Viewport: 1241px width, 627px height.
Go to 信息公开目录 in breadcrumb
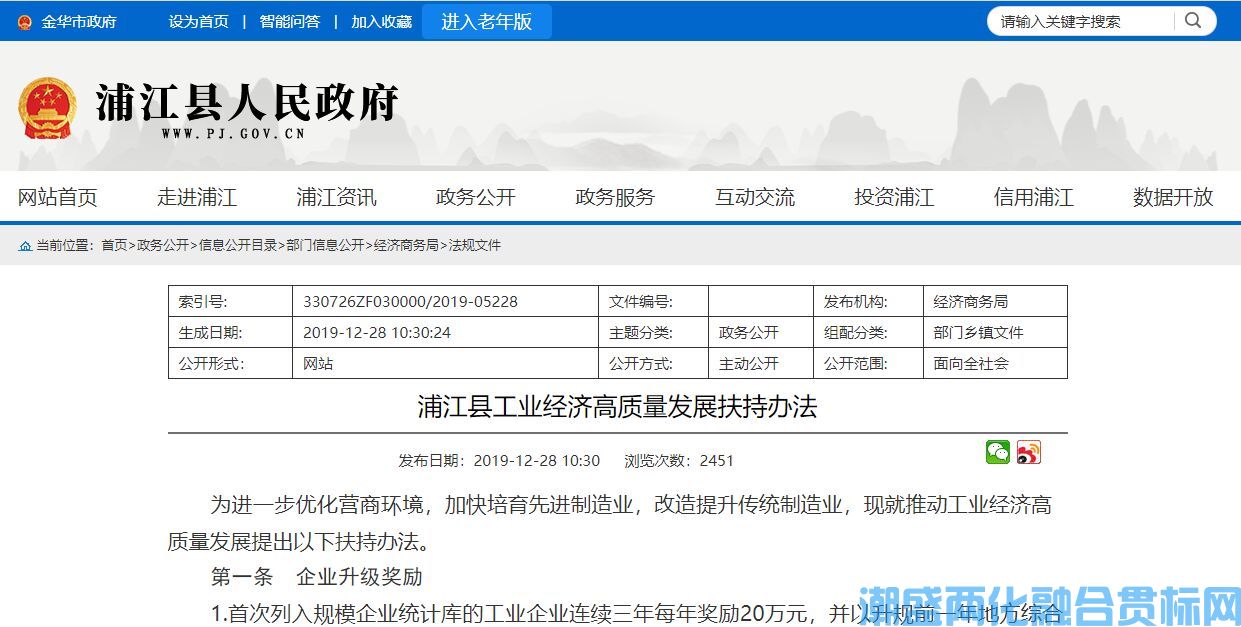click(x=238, y=245)
